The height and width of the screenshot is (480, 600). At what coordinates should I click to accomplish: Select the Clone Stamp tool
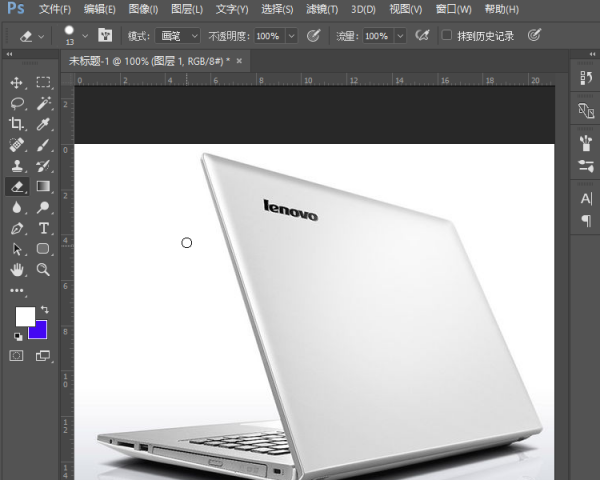[x=16, y=166]
